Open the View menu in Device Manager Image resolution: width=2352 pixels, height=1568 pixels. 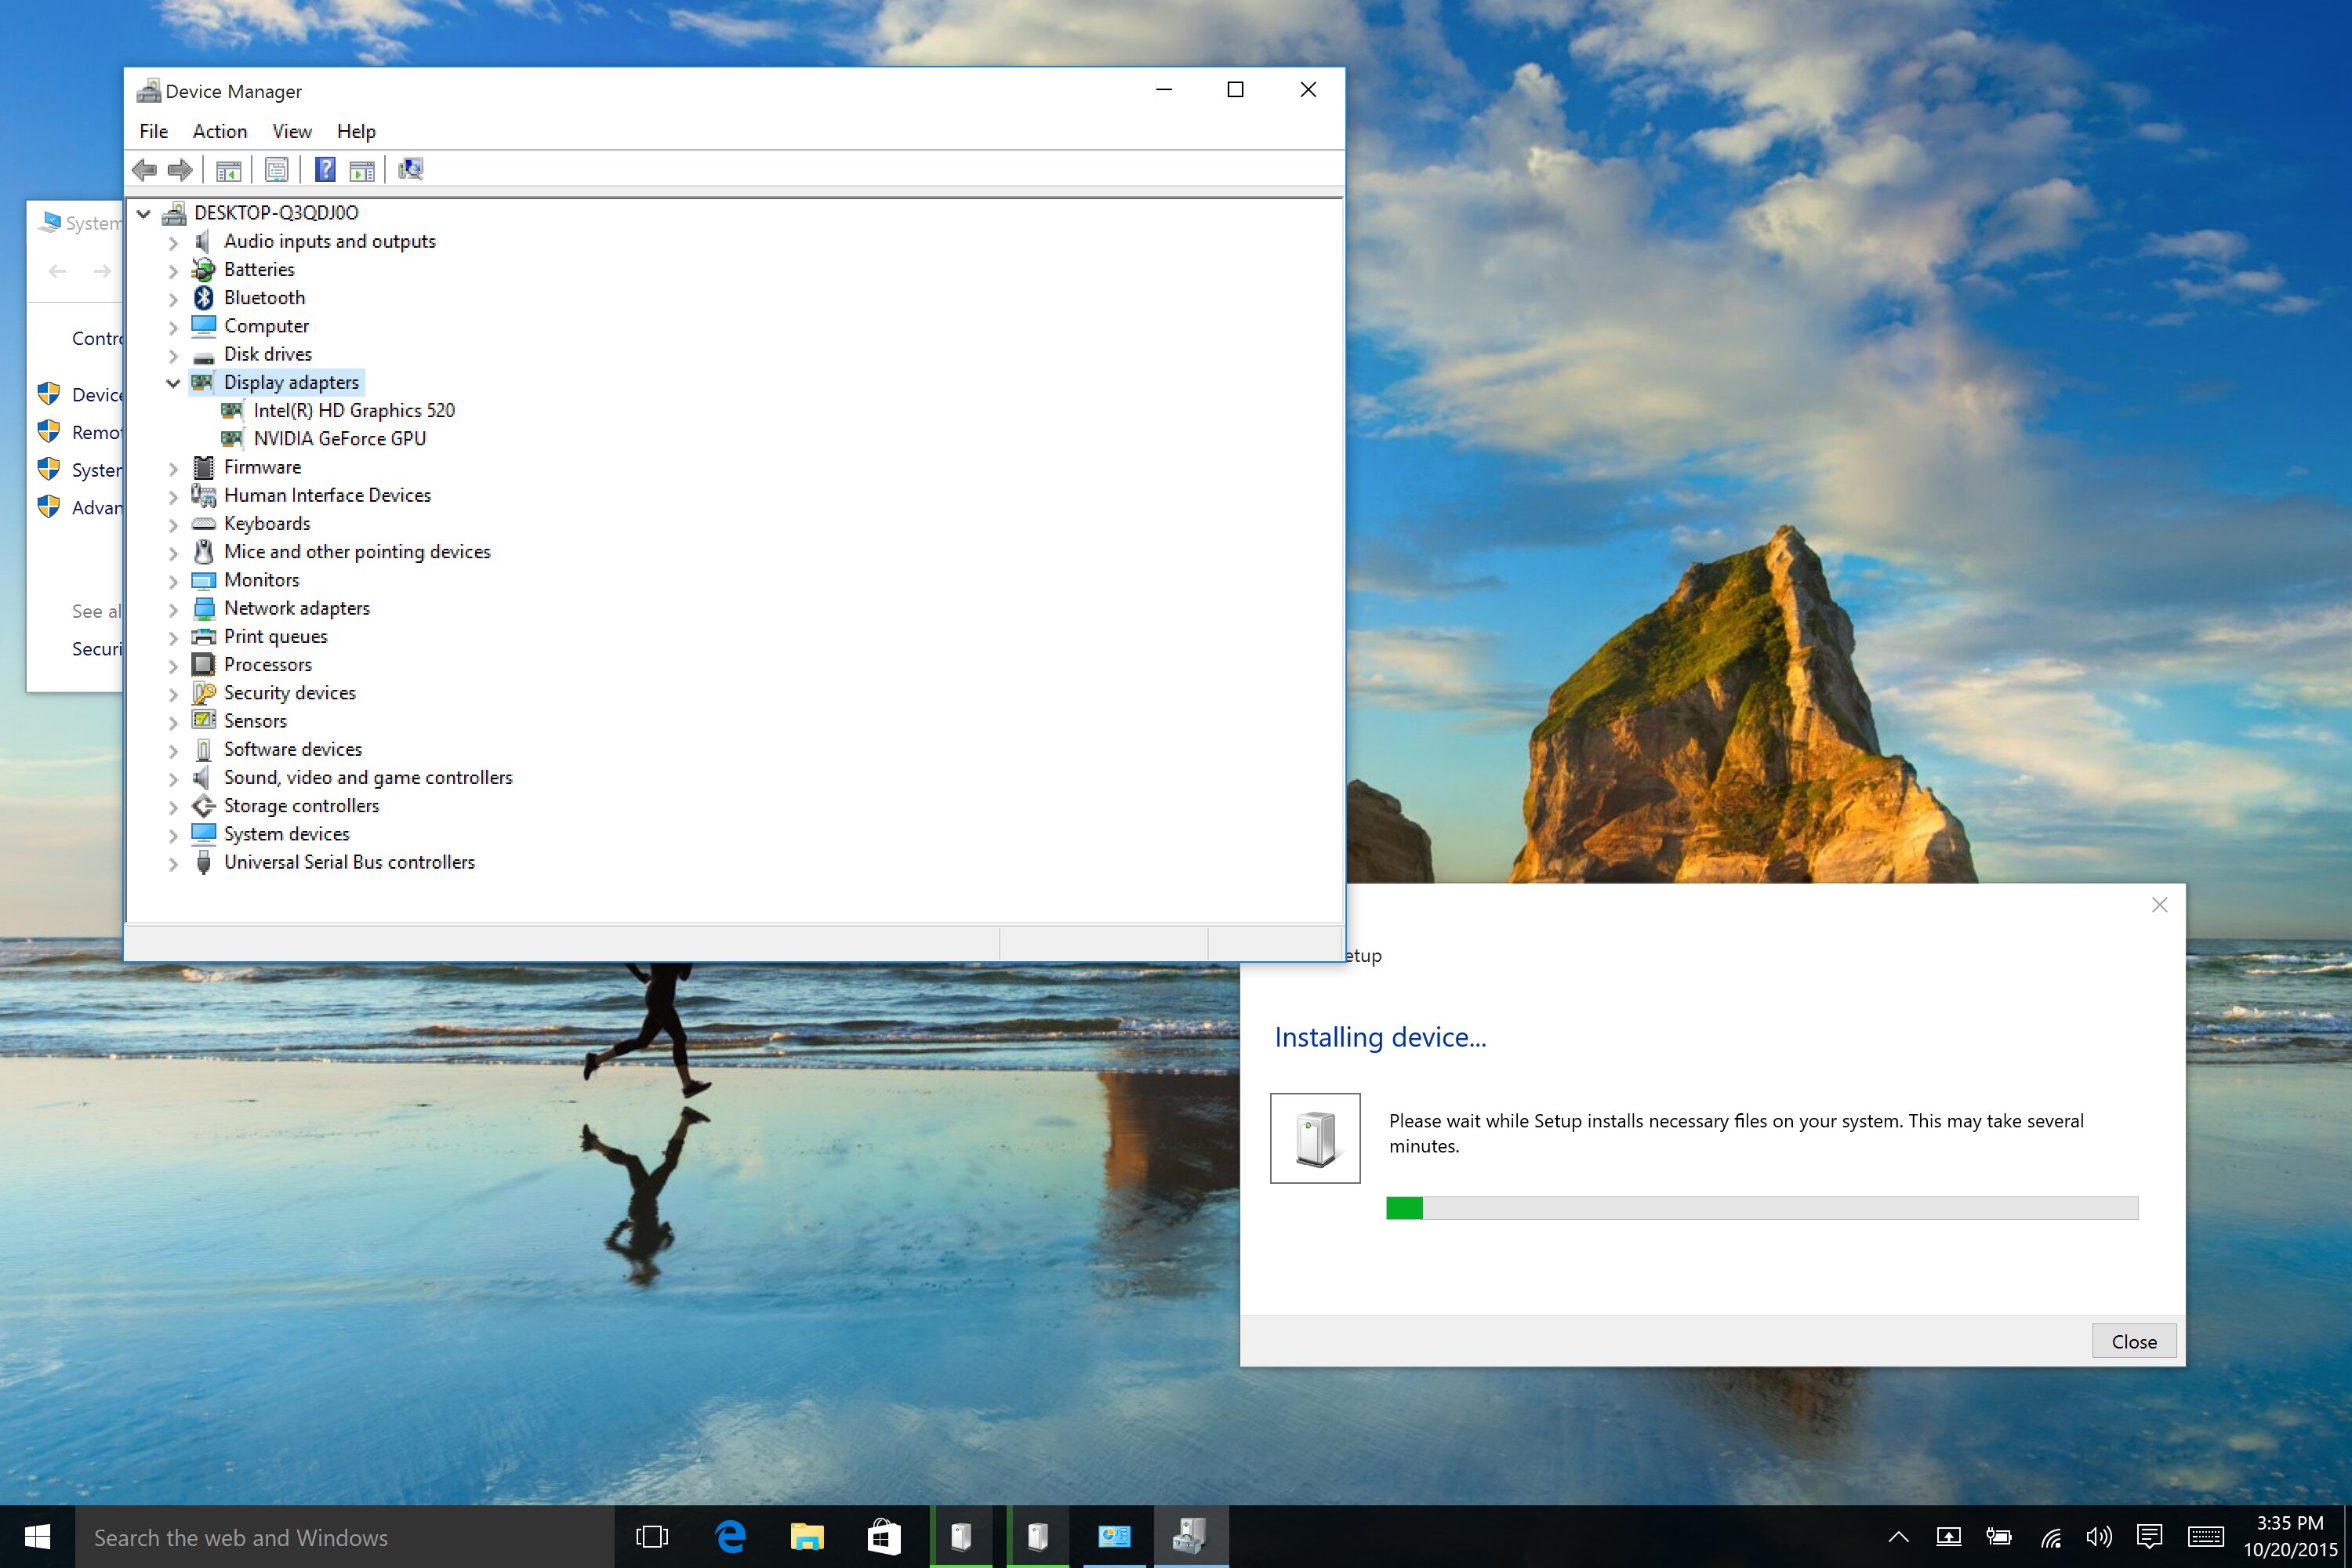click(x=291, y=131)
